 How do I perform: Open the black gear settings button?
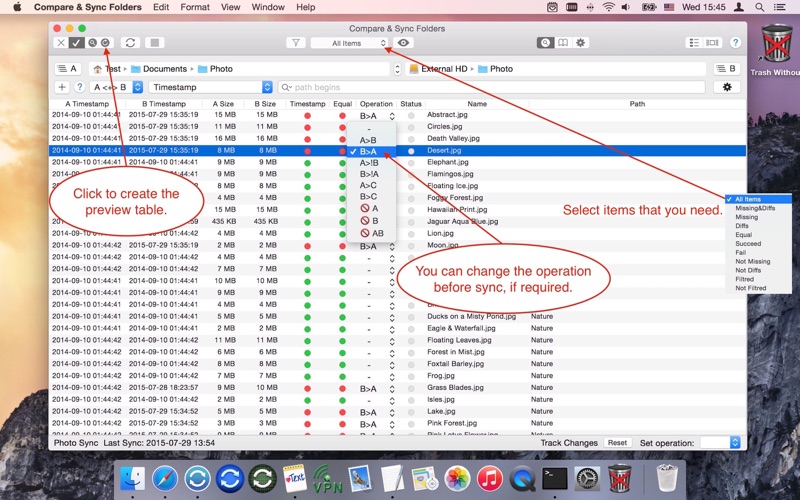tap(727, 87)
